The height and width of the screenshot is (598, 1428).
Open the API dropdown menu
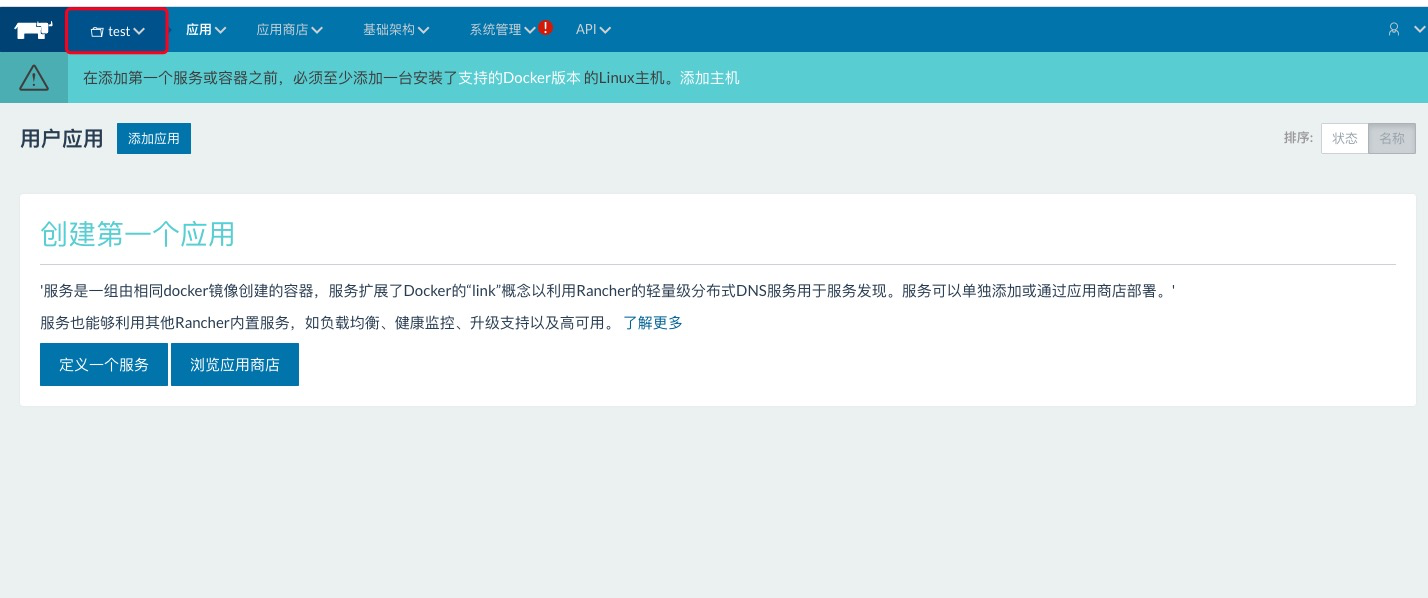tap(592, 30)
